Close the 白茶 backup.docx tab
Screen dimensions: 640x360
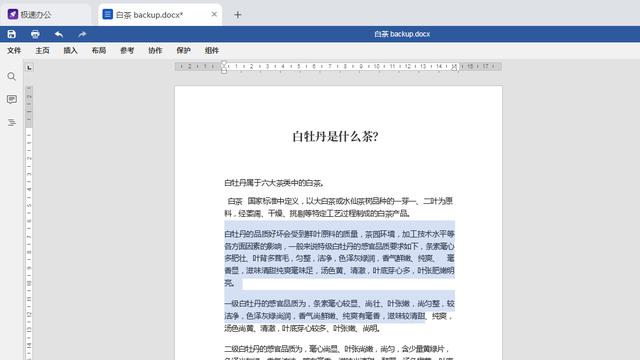point(214,14)
